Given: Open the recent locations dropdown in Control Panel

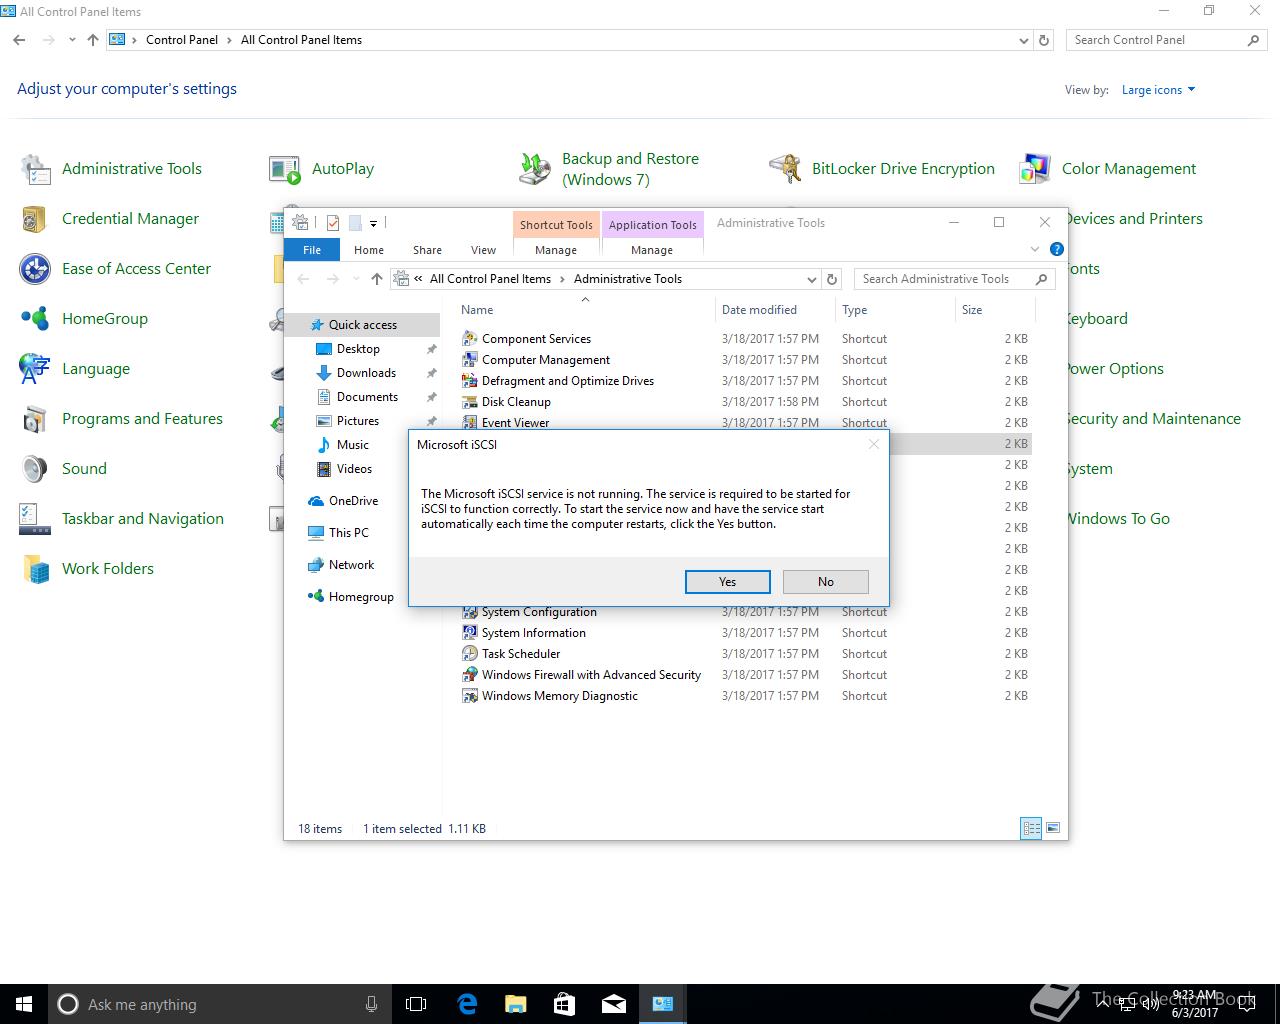Looking at the screenshot, I should tap(72, 40).
